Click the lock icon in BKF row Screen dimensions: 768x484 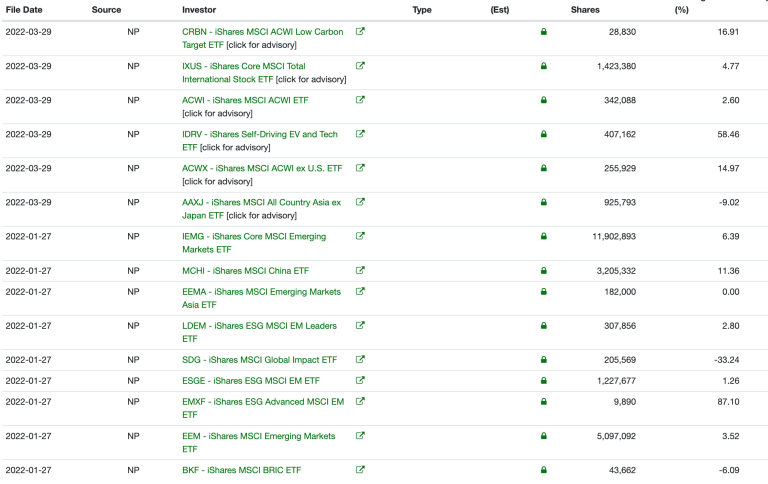544,470
